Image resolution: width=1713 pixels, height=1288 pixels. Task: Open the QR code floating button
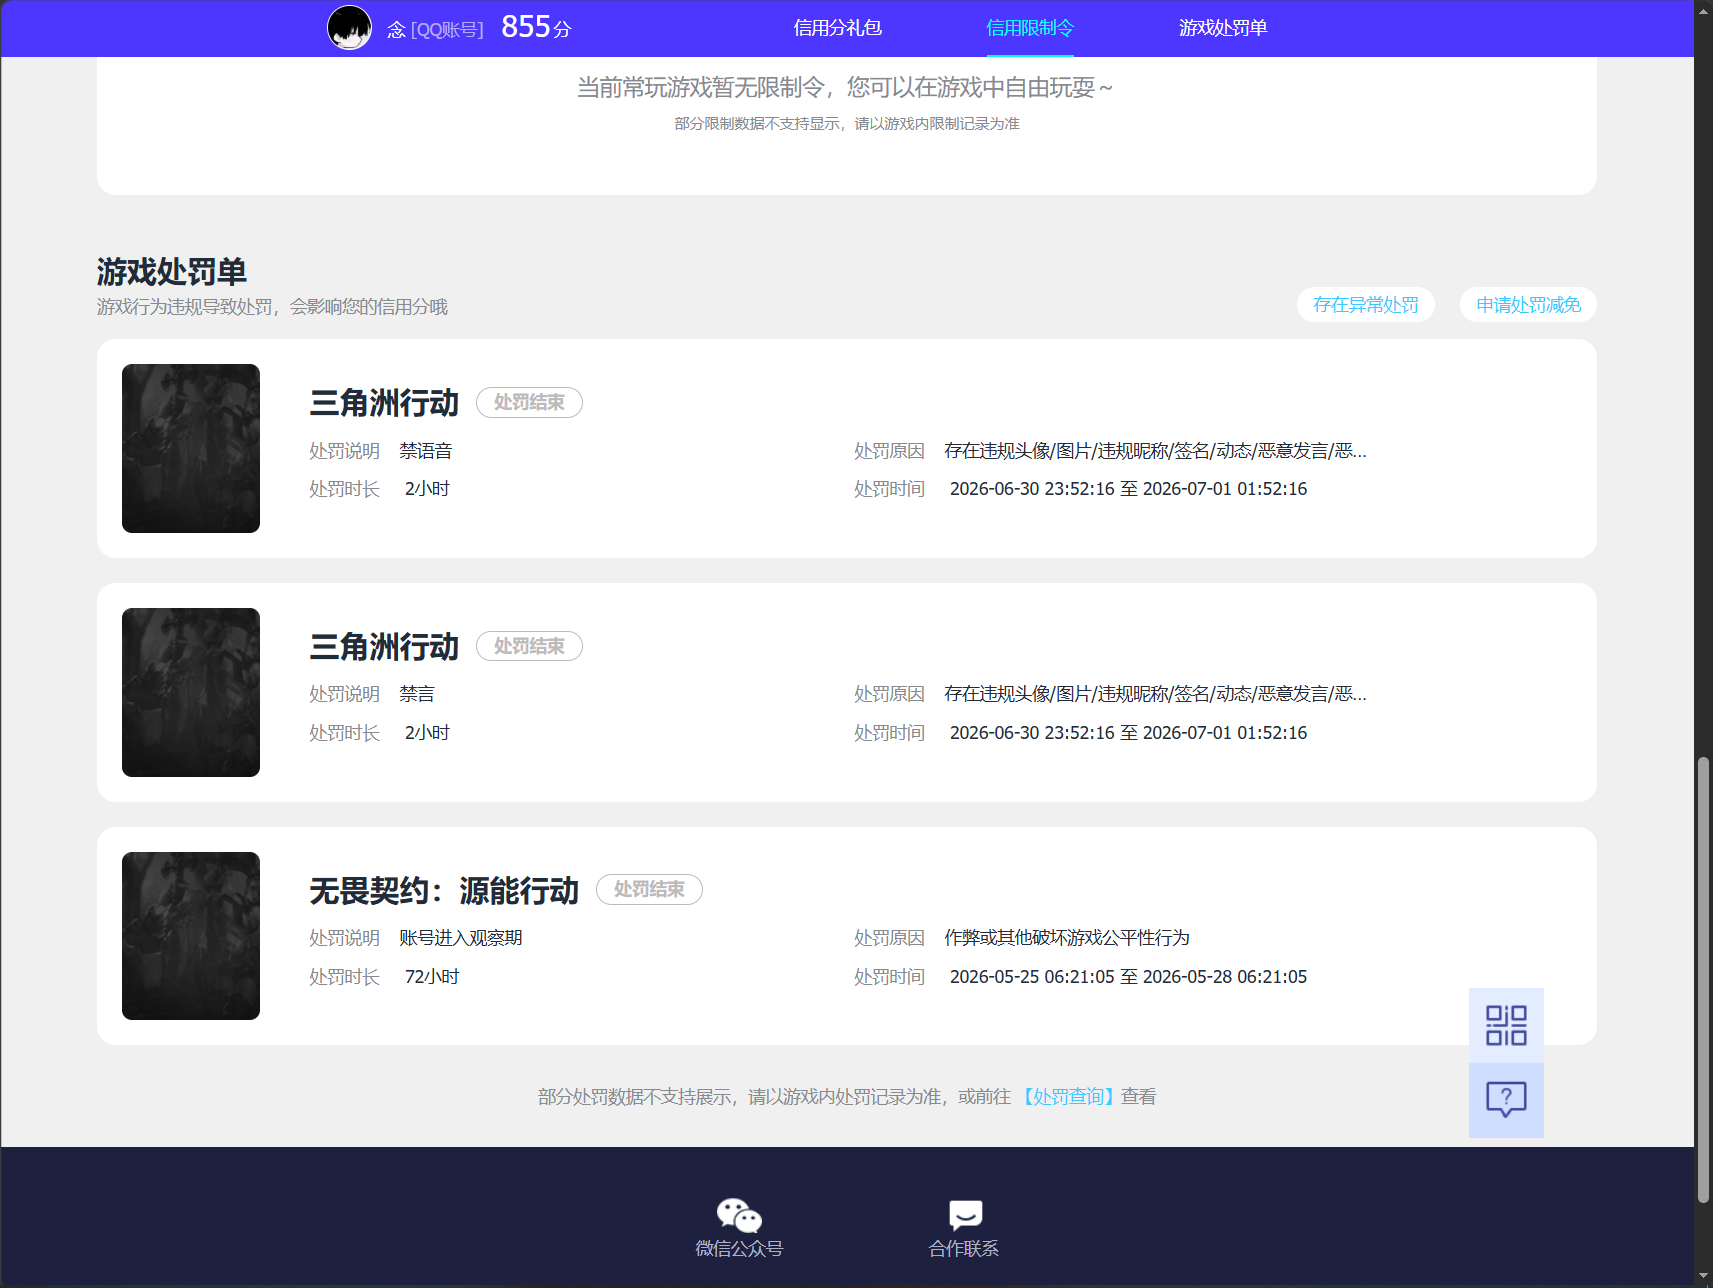[x=1506, y=1025]
